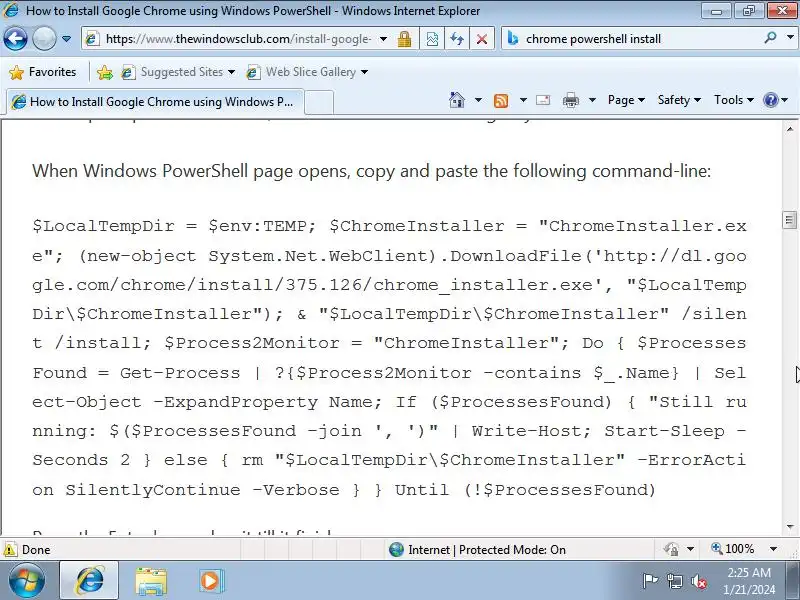800x600 pixels.
Task: Click the globe security zone icon
Action: (x=396, y=549)
